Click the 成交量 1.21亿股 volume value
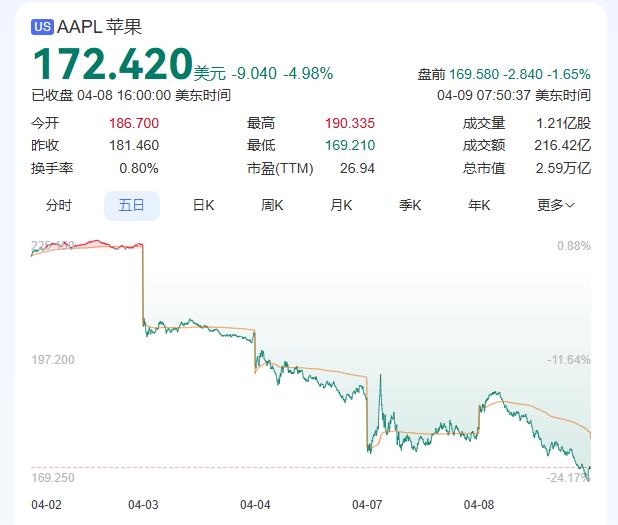The image size is (618, 525). 564,123
